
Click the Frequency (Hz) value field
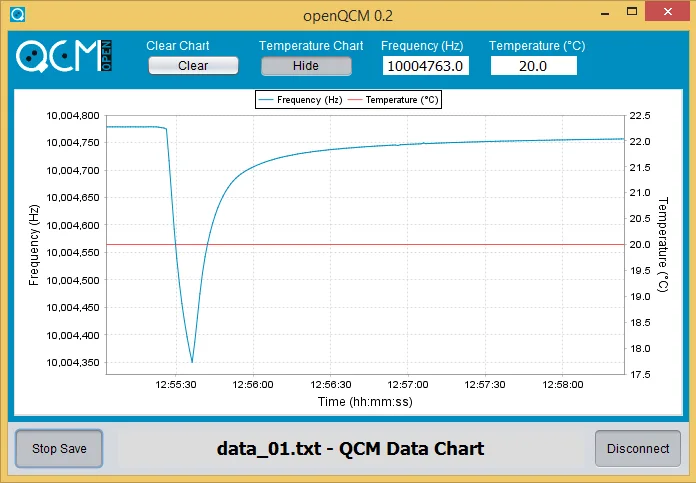tap(426, 66)
